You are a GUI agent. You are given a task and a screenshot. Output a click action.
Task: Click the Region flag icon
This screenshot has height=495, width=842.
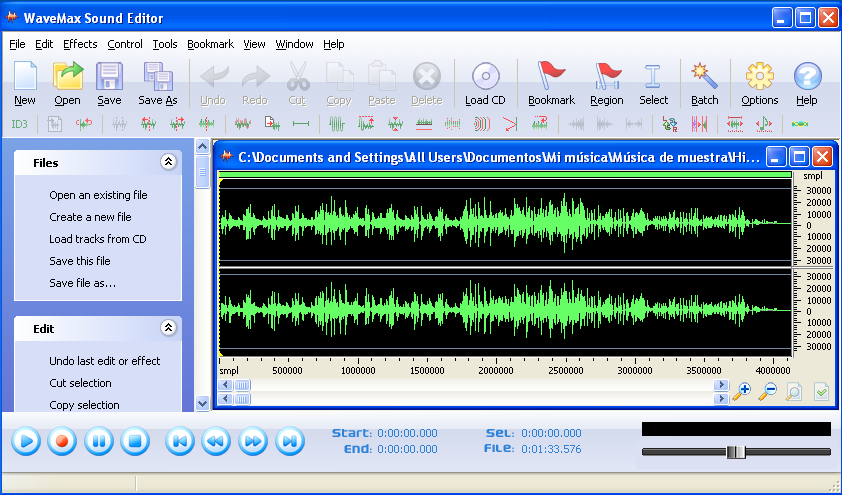(x=607, y=76)
